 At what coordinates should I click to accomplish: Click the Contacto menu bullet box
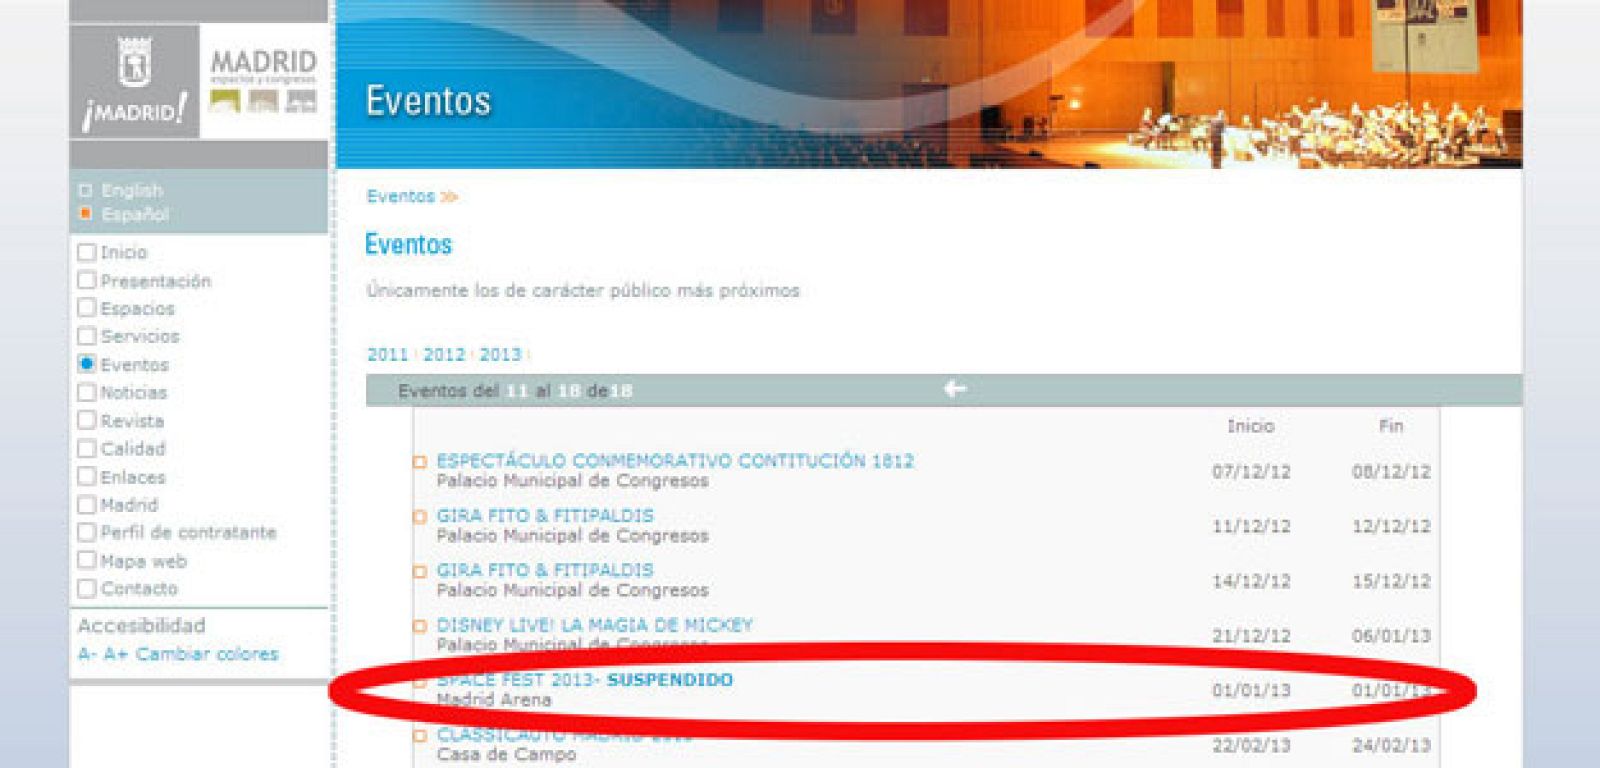pos(87,588)
